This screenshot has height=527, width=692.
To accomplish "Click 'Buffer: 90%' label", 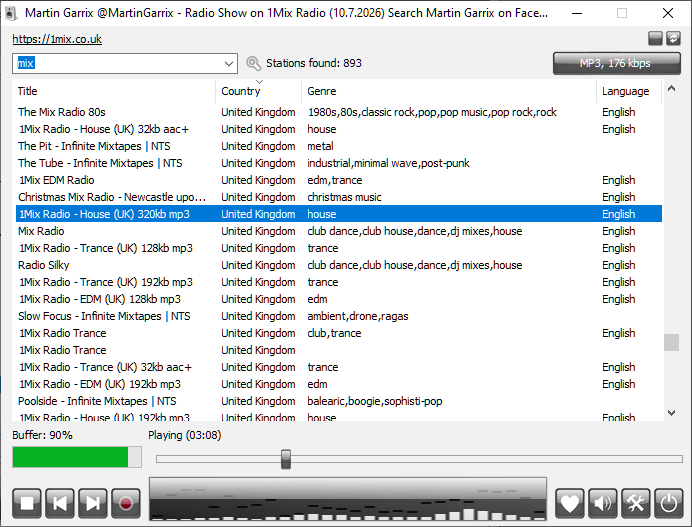I will pyautogui.click(x=42, y=435).
